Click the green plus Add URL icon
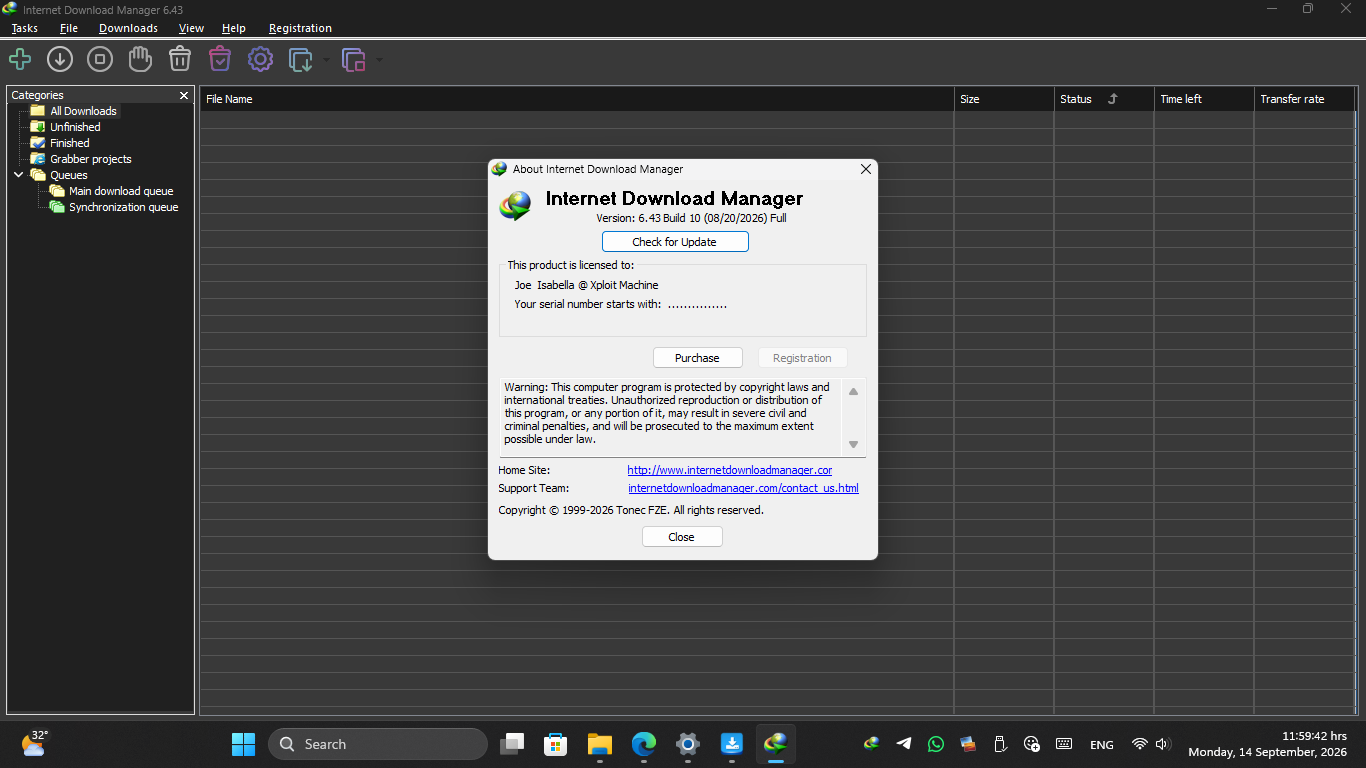Image resolution: width=1366 pixels, height=768 pixels. pyautogui.click(x=20, y=60)
